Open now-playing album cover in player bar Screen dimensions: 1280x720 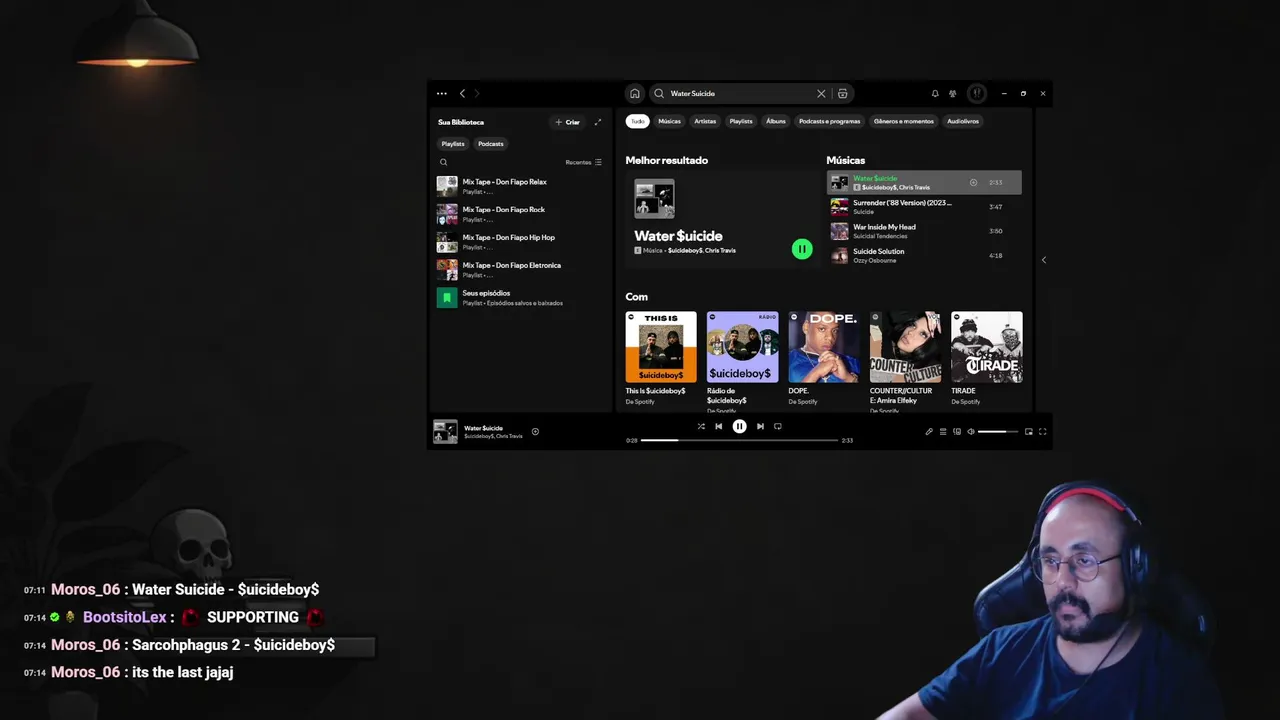[445, 431]
